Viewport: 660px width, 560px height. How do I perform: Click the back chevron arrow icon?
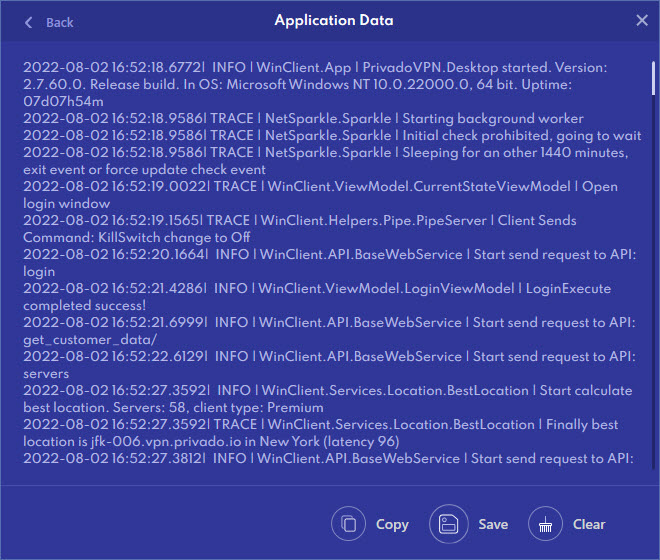pyautogui.click(x=29, y=22)
